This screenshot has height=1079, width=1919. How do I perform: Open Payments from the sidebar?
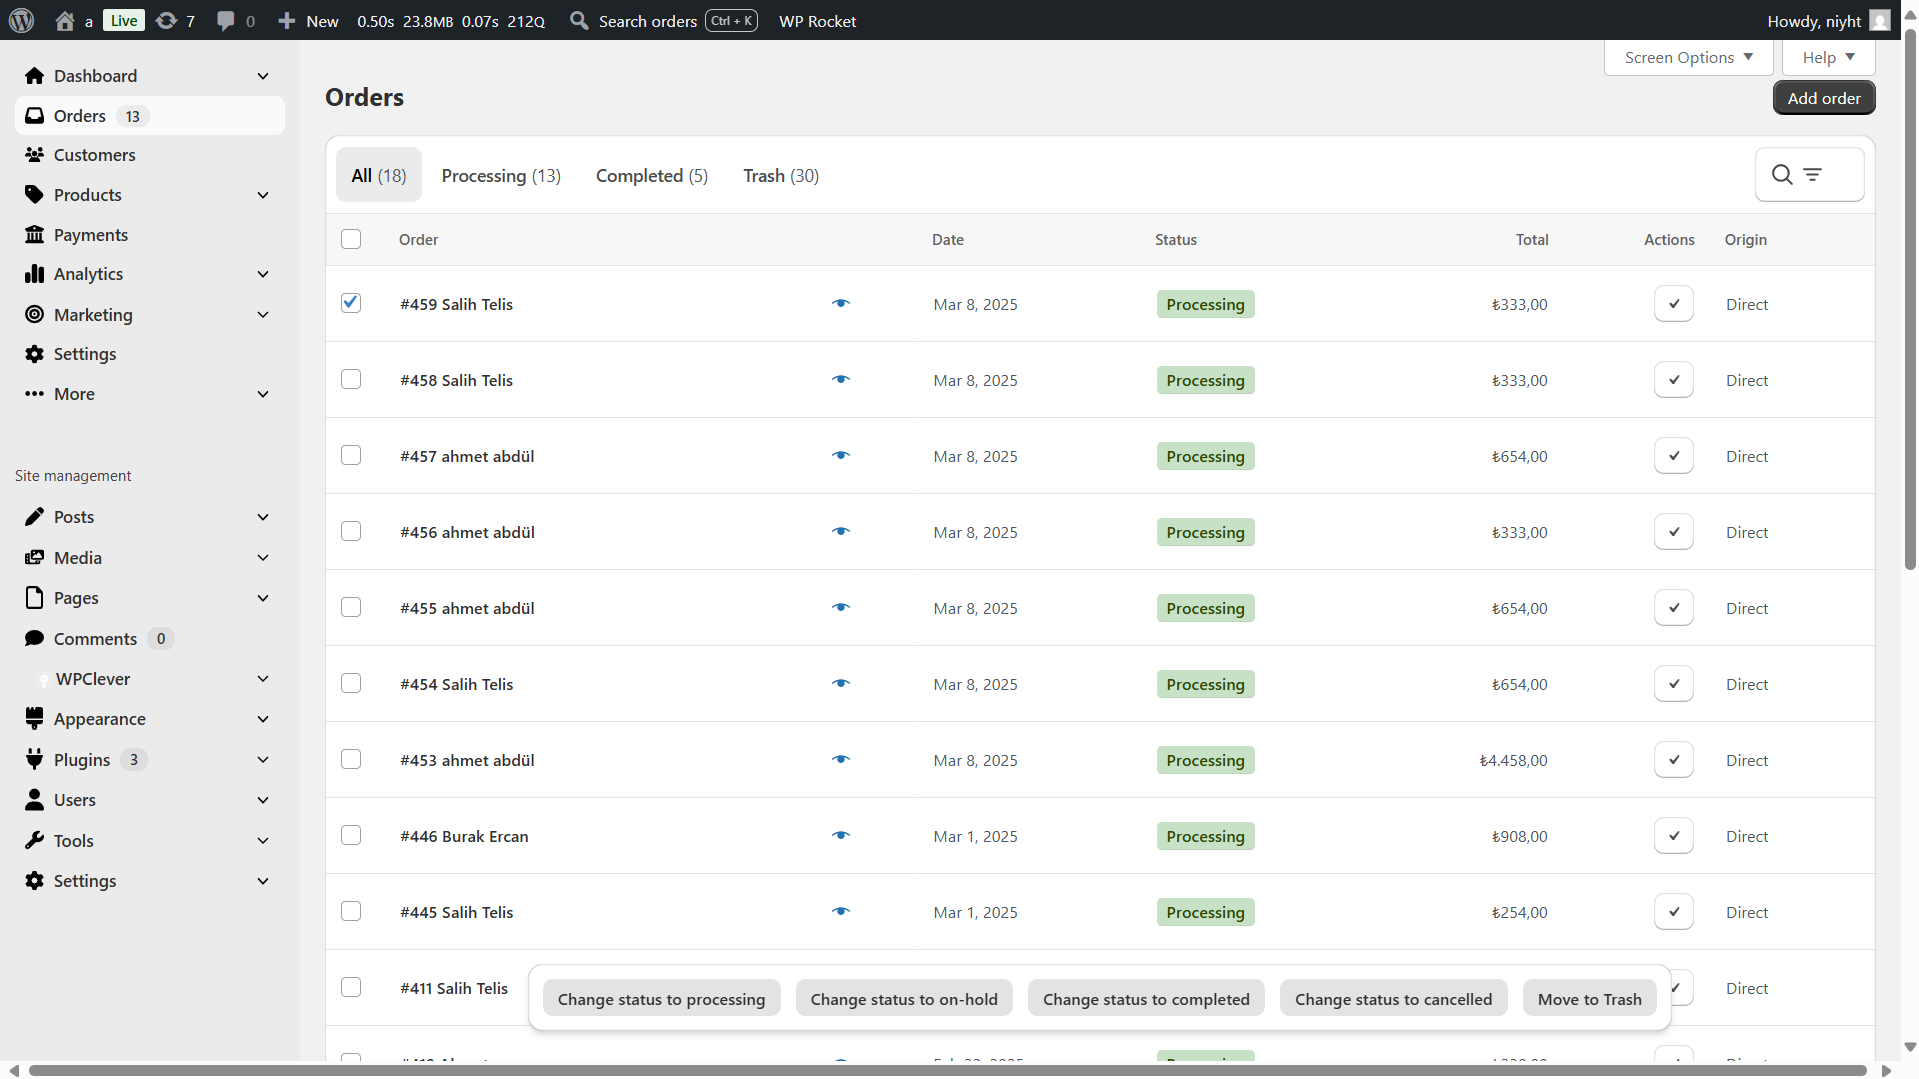coord(90,235)
